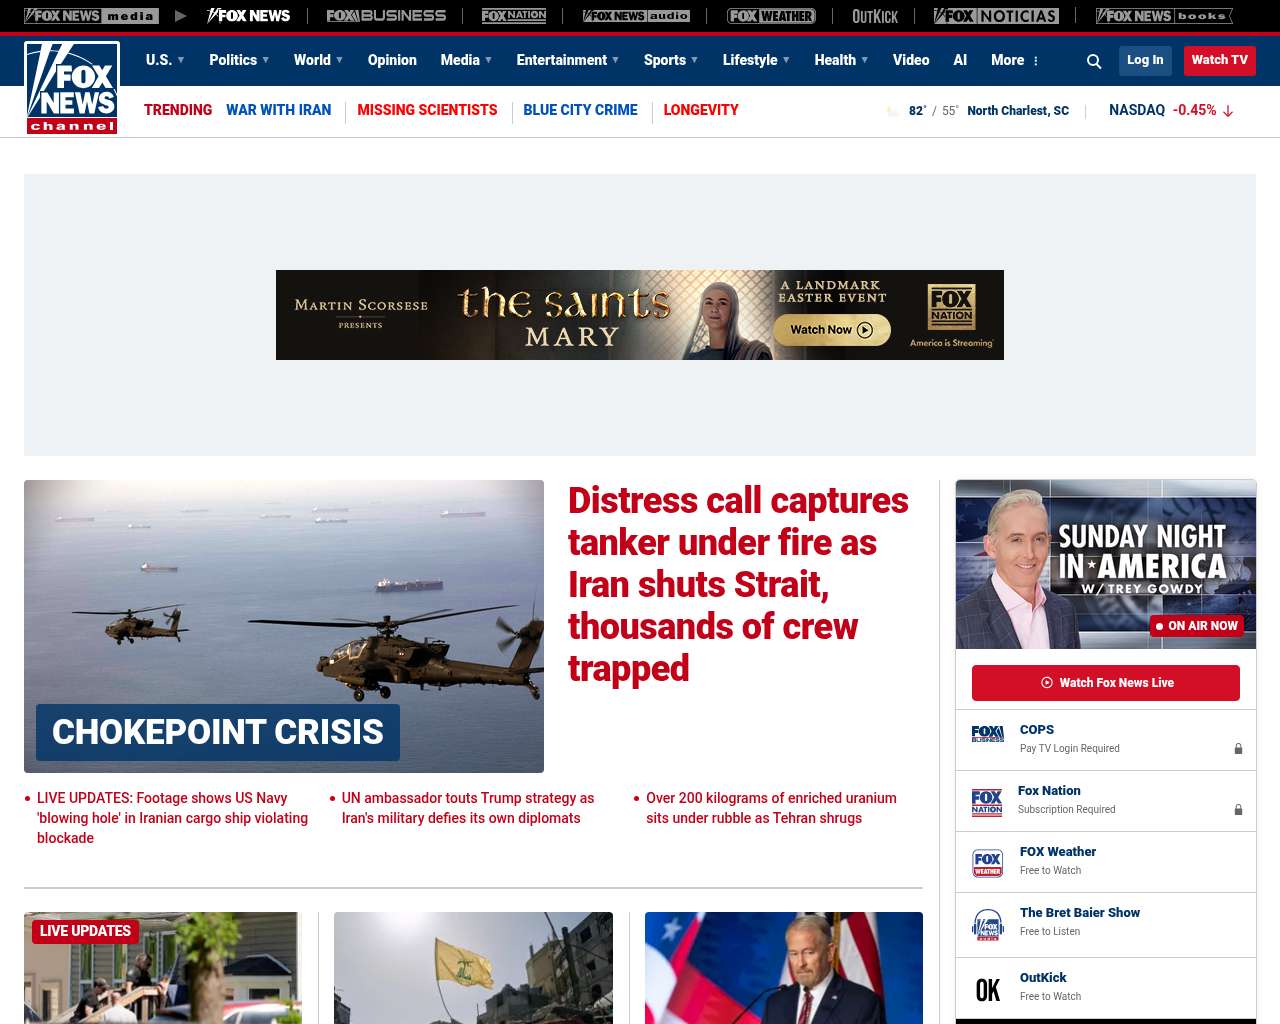Open the Fox Noticias logo
Image resolution: width=1280 pixels, height=1024 pixels.
tap(996, 16)
